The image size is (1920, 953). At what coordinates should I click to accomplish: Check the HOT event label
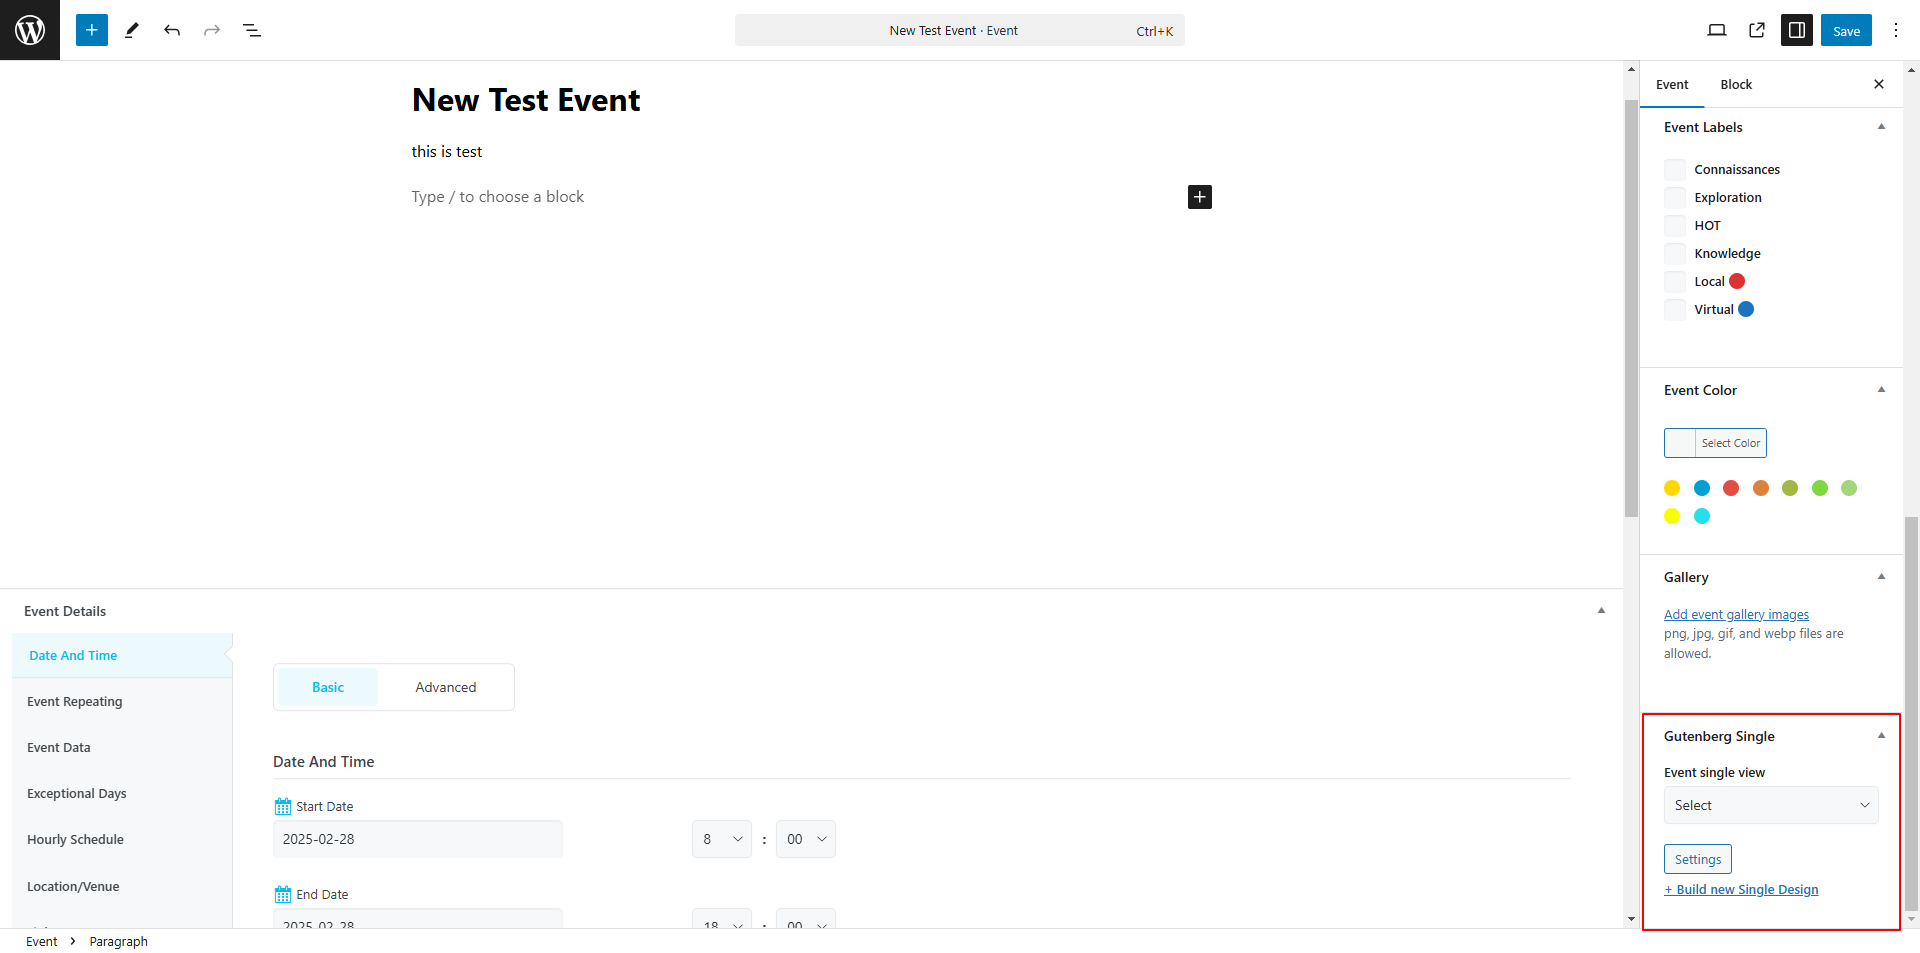[1673, 225]
